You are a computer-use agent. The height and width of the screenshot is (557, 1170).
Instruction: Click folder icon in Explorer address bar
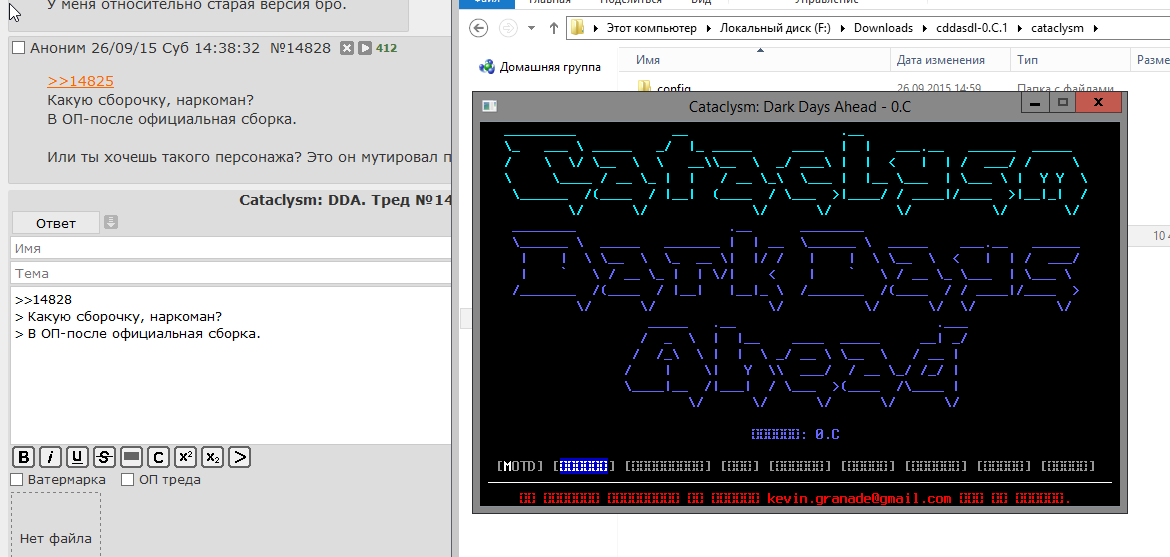(x=578, y=28)
